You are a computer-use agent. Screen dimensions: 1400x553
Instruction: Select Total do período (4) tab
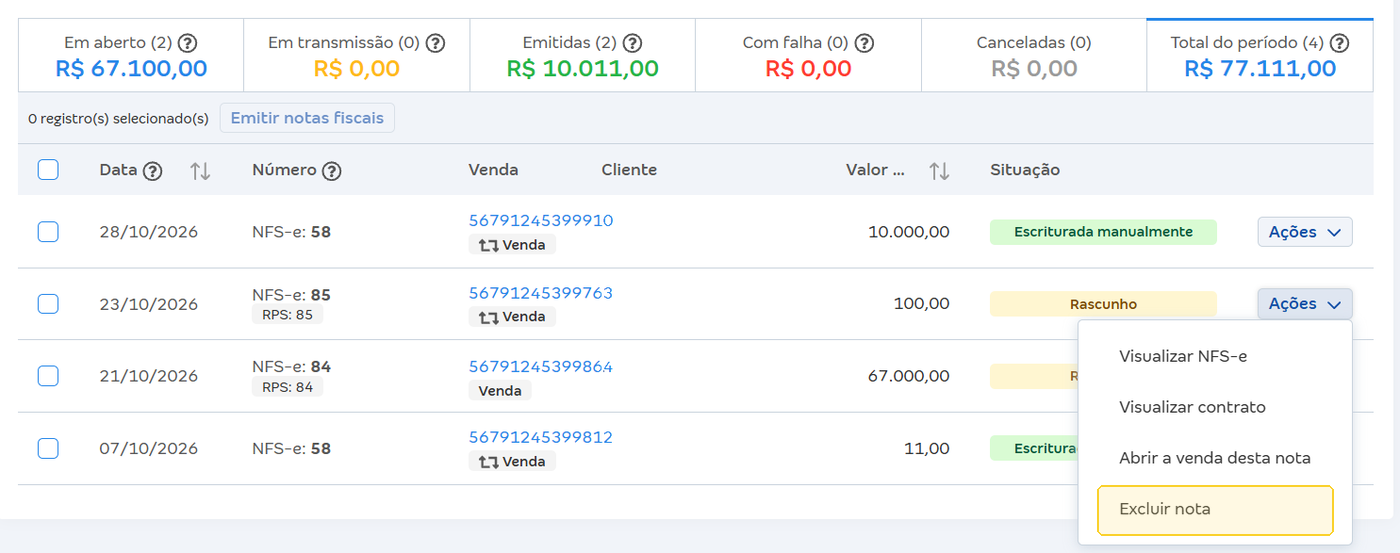click(x=1260, y=55)
